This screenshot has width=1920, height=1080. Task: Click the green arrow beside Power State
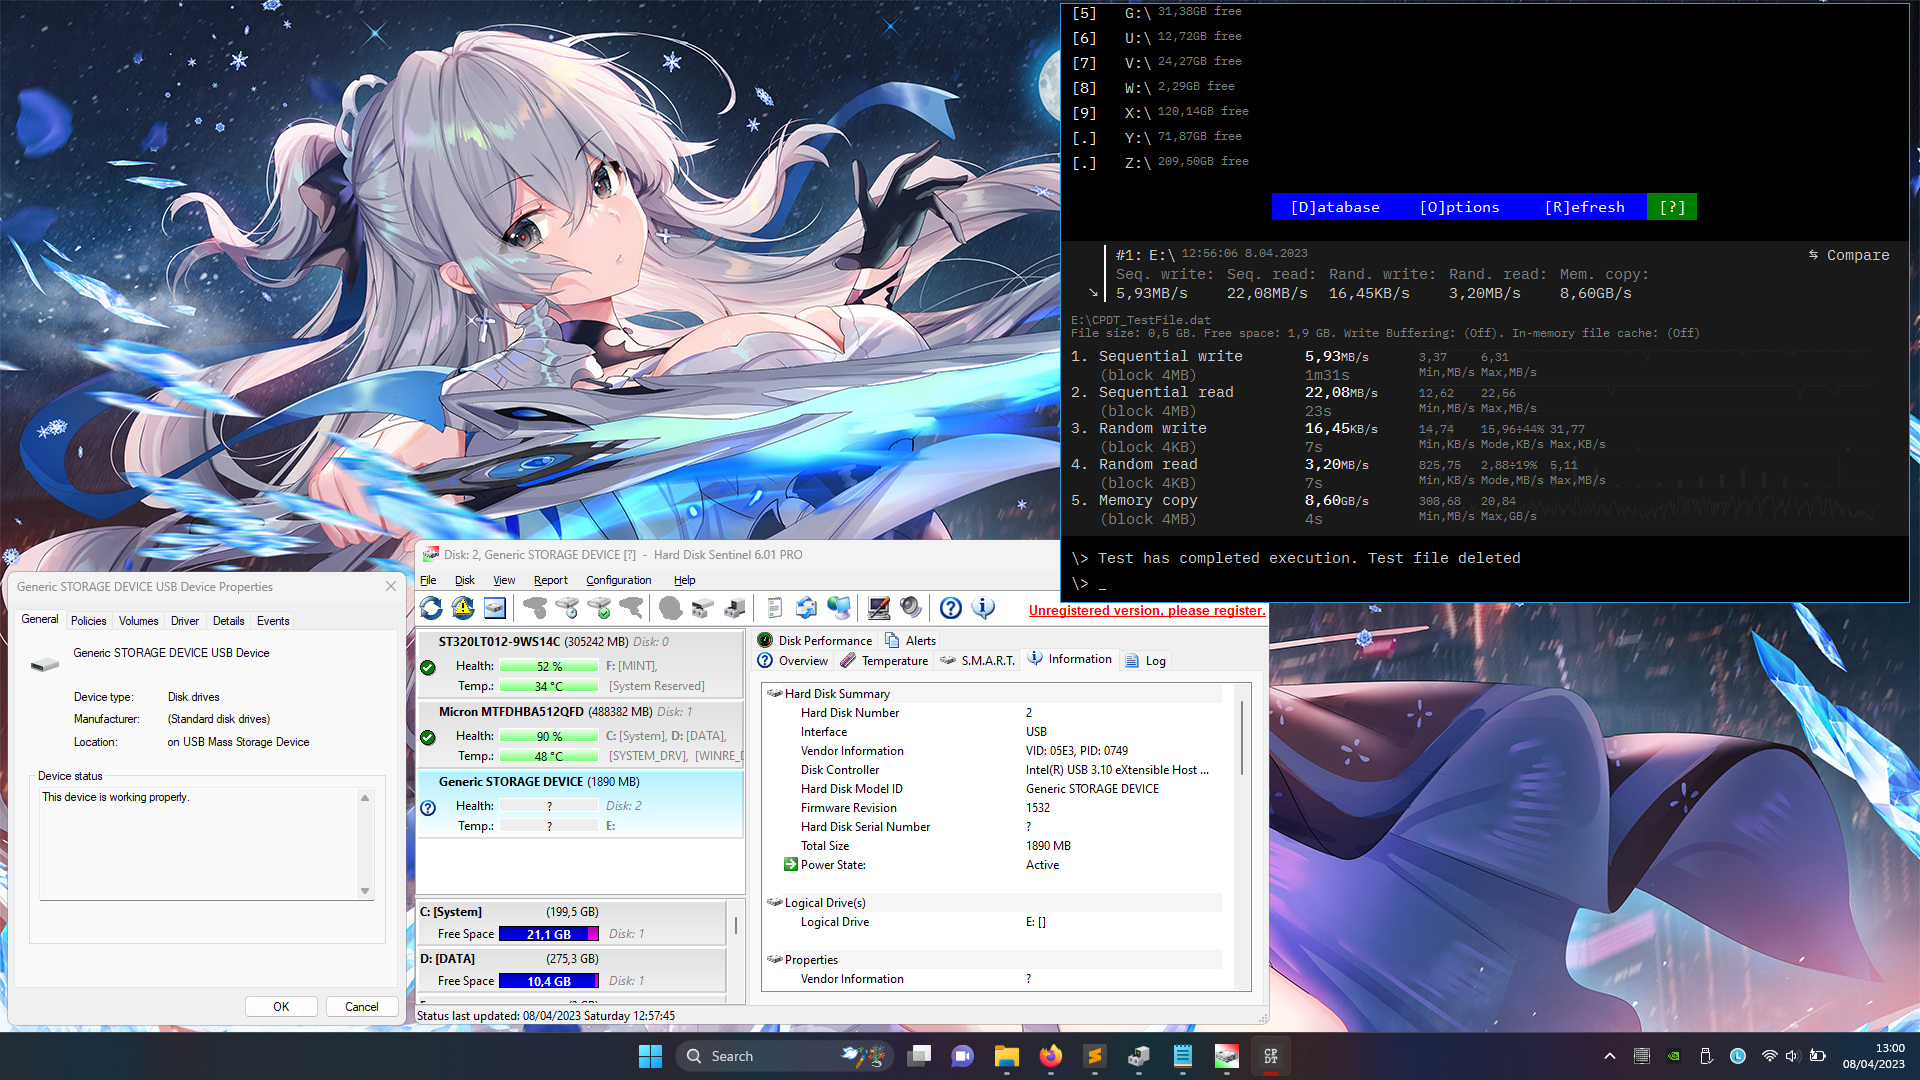tap(790, 864)
